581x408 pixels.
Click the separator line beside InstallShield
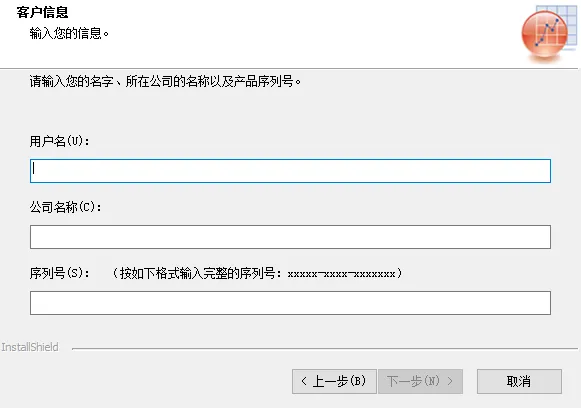[x=325, y=349]
